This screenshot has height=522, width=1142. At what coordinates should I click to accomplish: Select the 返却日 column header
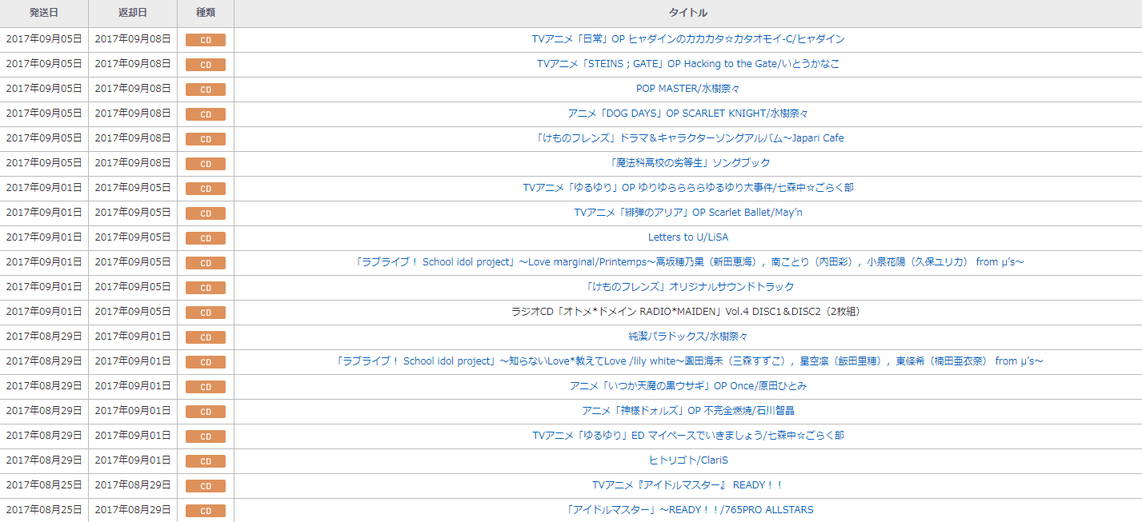(133, 13)
